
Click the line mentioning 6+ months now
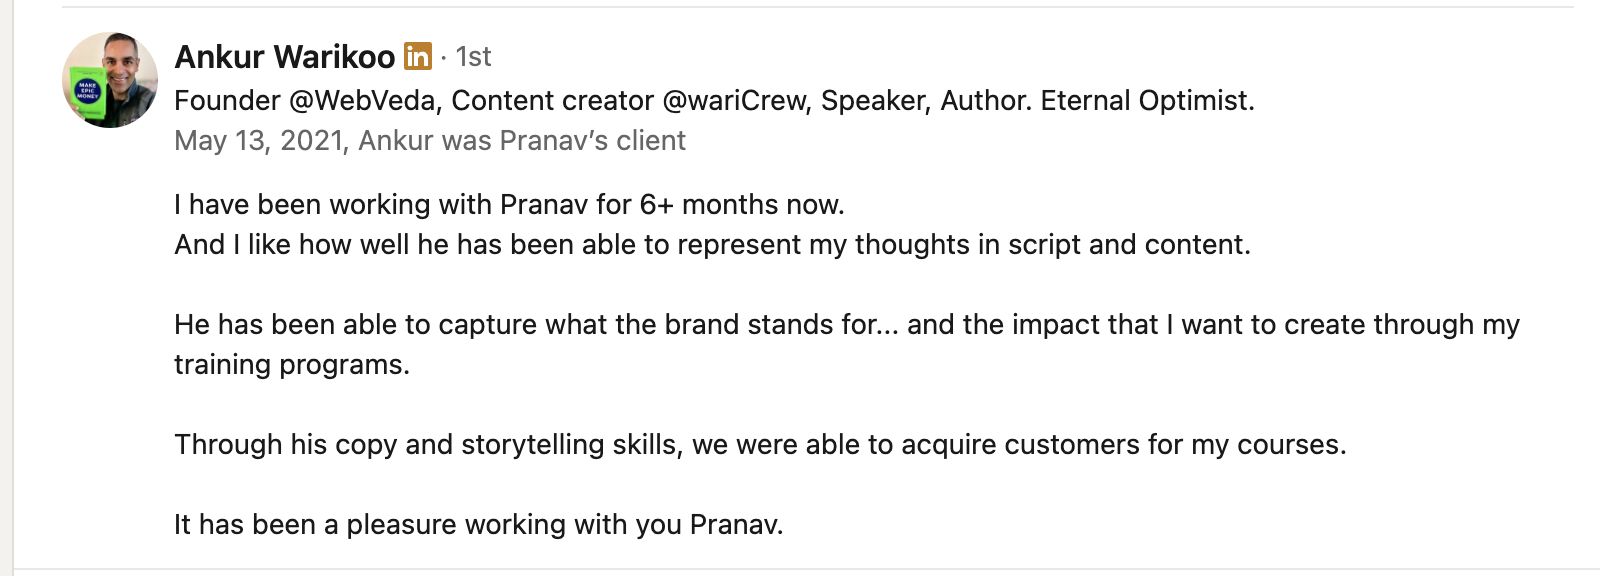(510, 205)
